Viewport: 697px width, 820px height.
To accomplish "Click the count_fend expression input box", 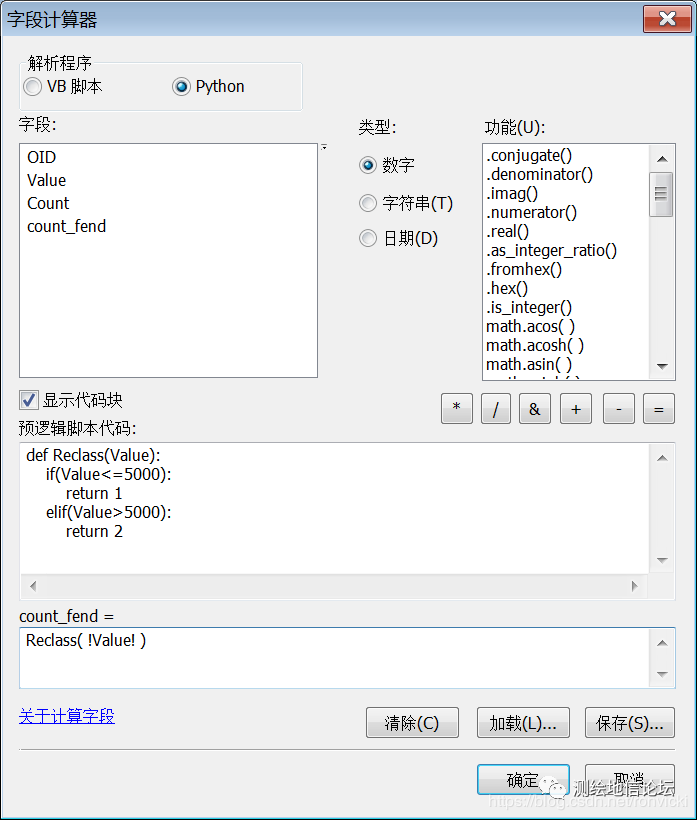I will (335, 658).
